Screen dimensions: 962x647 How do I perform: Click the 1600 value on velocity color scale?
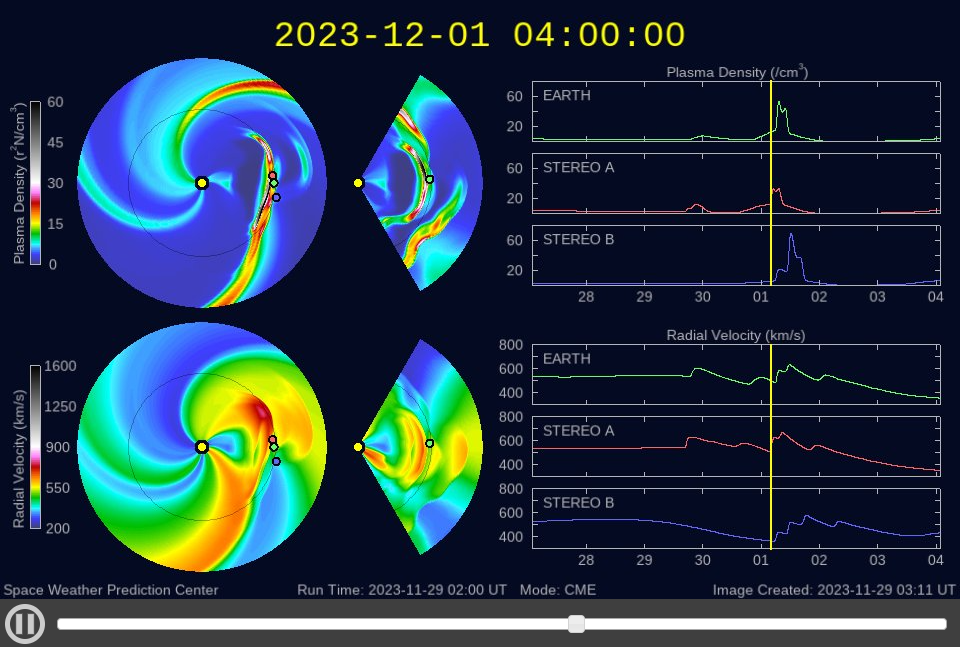(x=60, y=366)
